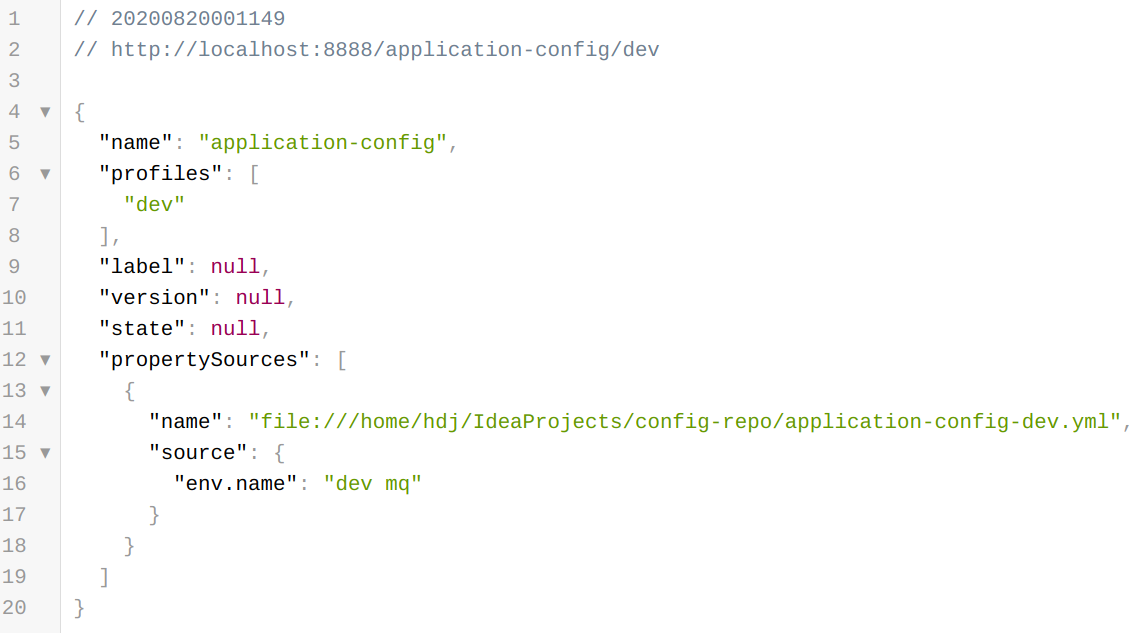Click the "source" key on line 15

click(198, 453)
